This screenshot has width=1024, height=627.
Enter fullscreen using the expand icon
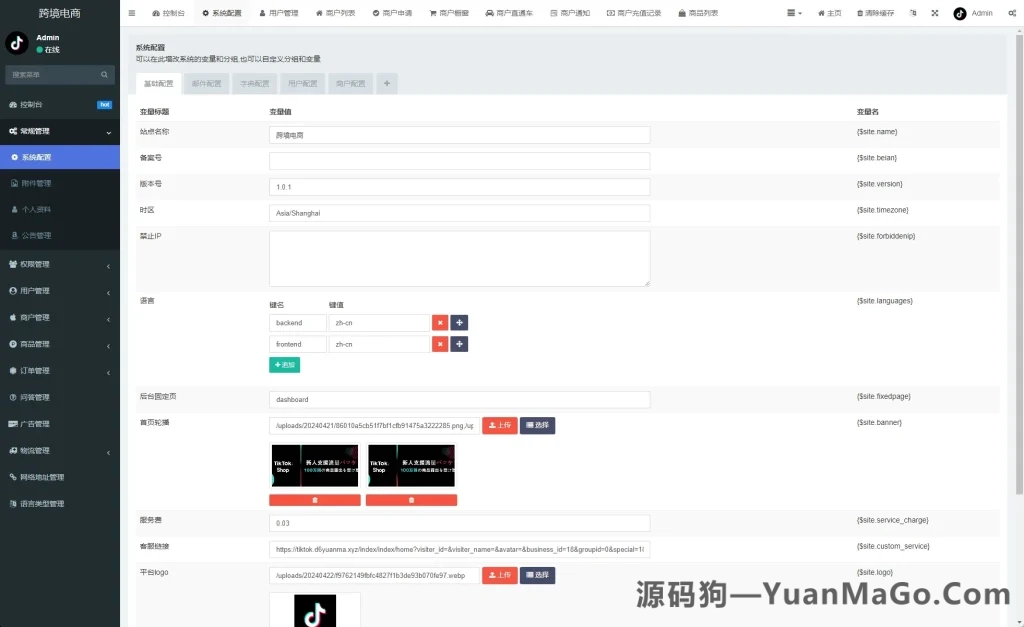point(935,13)
